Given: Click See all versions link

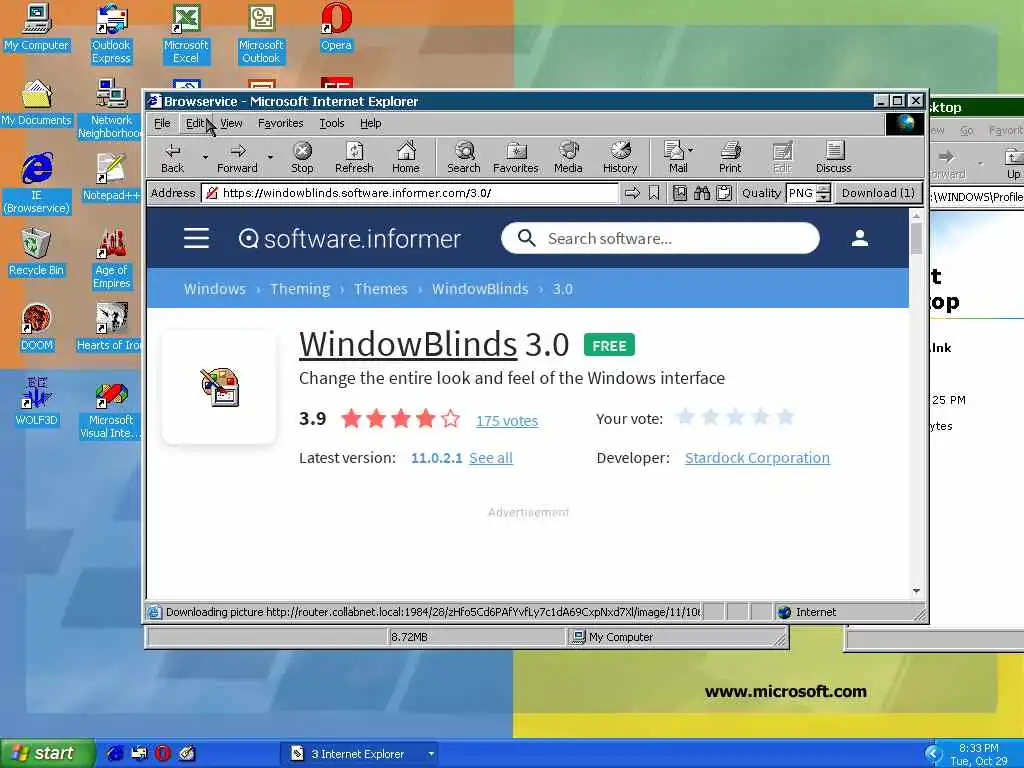Looking at the screenshot, I should pos(491,458).
